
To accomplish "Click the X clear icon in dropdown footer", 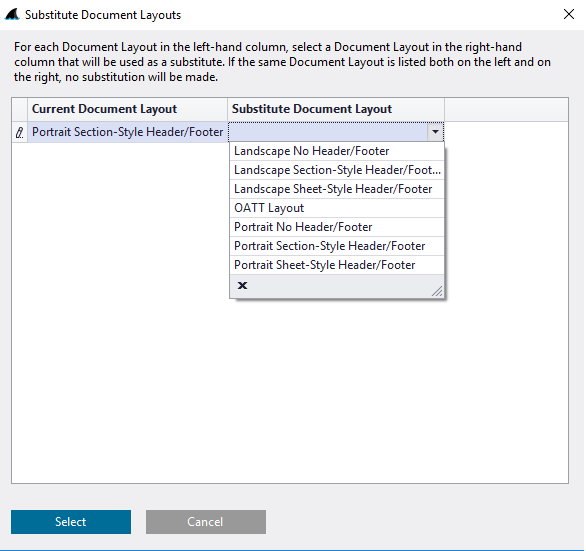I will (242, 286).
